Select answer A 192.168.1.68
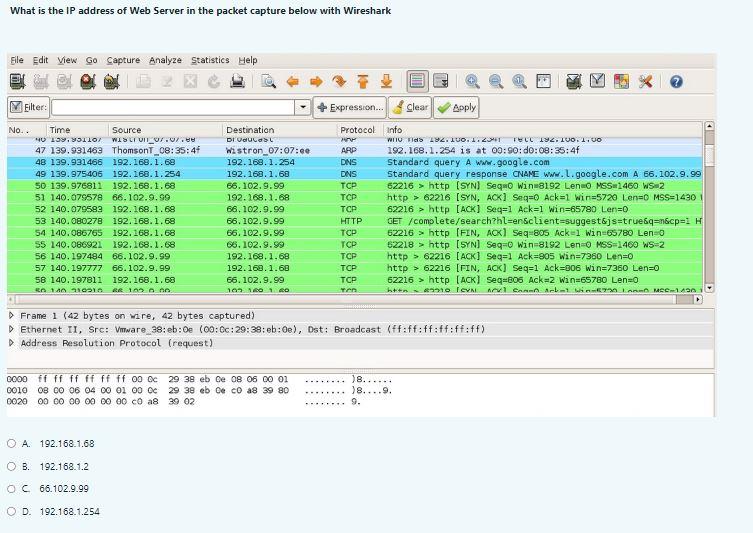This screenshot has width=753, height=533. (x=12, y=444)
